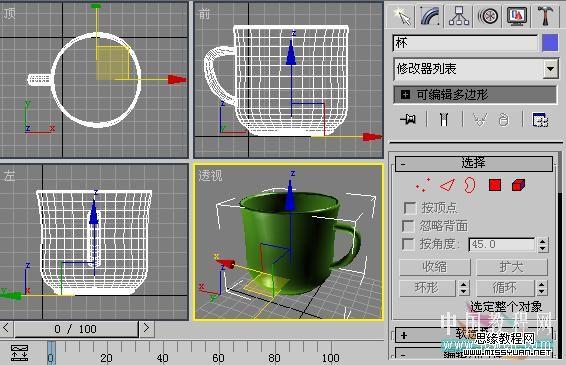Enable the 忽略背面 checkbox

[408, 226]
